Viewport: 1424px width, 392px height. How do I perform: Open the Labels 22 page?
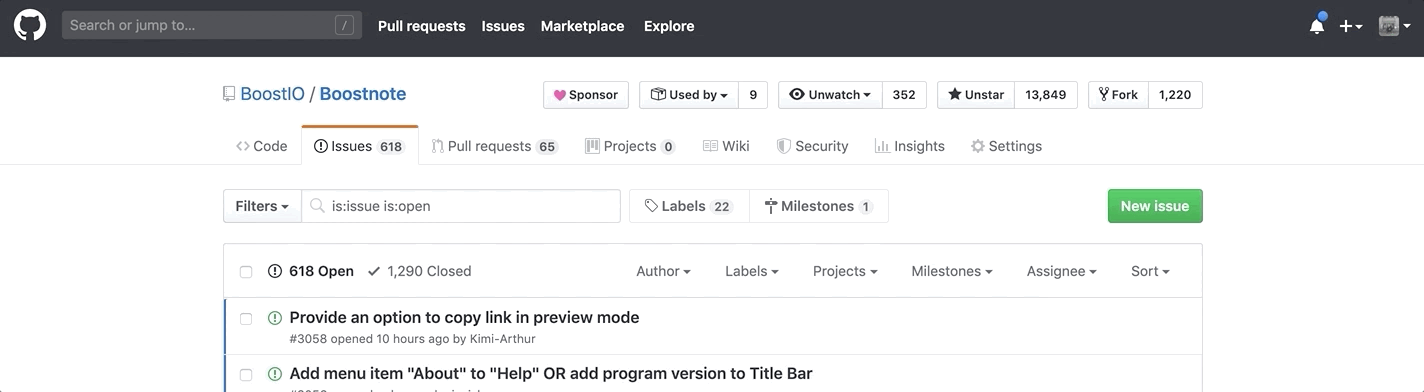tap(689, 206)
